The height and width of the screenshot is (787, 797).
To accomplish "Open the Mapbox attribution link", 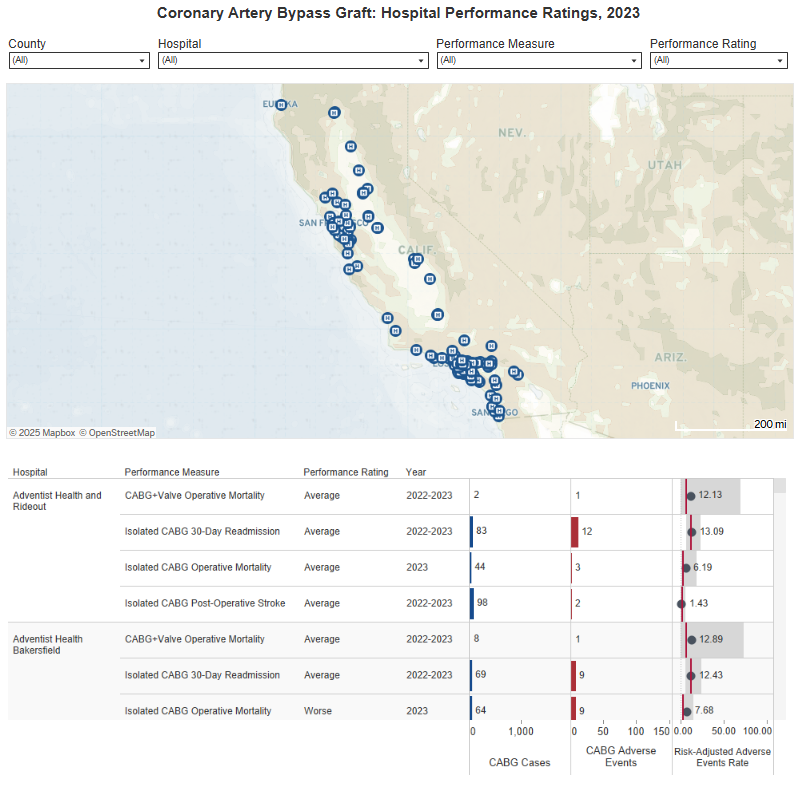I will (42, 433).
